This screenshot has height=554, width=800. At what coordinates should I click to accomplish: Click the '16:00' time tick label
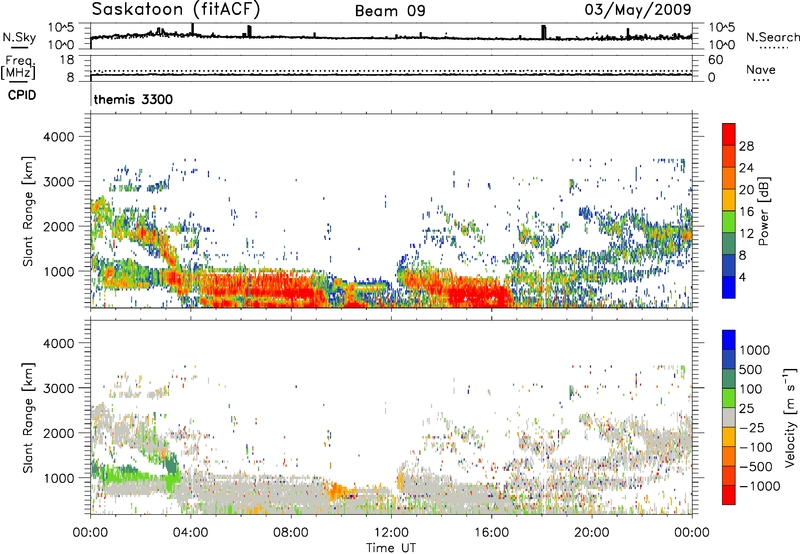click(x=491, y=533)
